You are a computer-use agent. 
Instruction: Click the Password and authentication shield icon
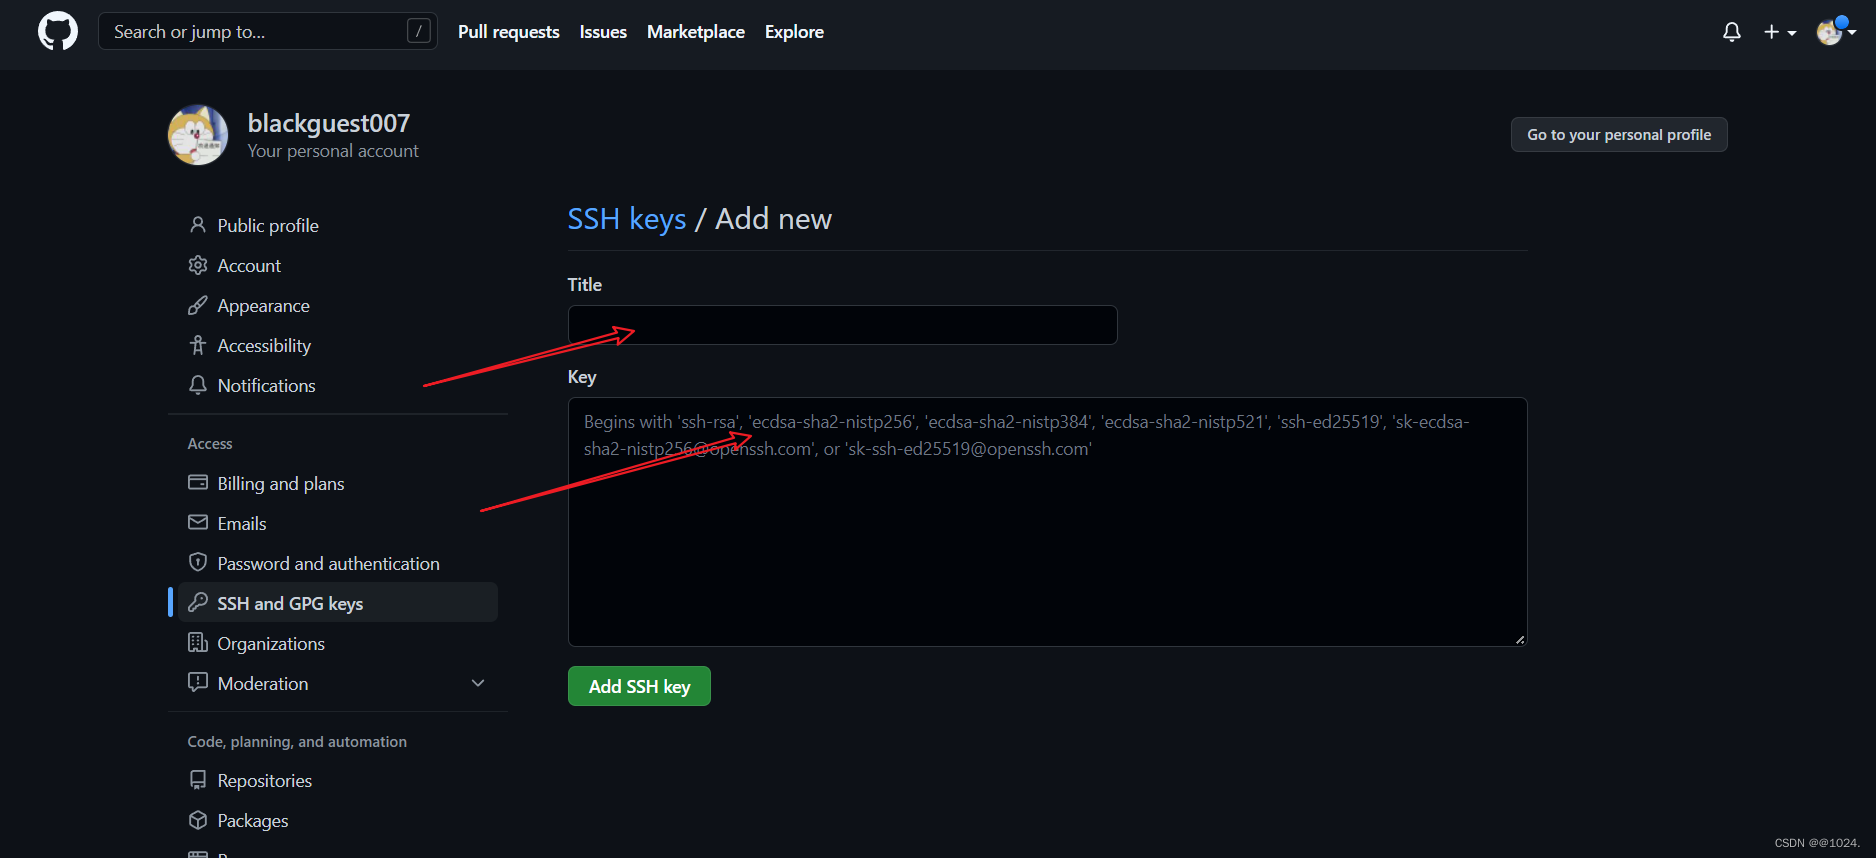(x=198, y=563)
